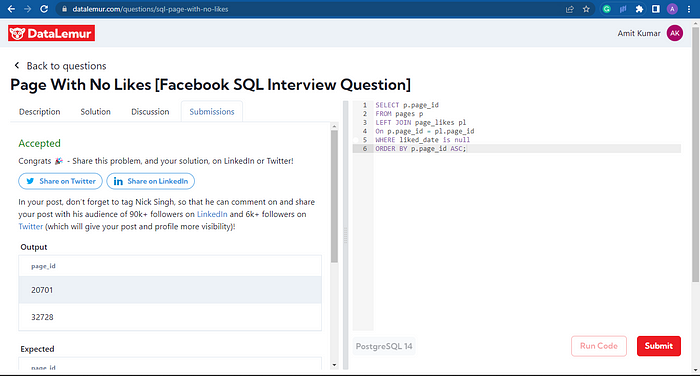Click the DataLemur logo

point(51,33)
